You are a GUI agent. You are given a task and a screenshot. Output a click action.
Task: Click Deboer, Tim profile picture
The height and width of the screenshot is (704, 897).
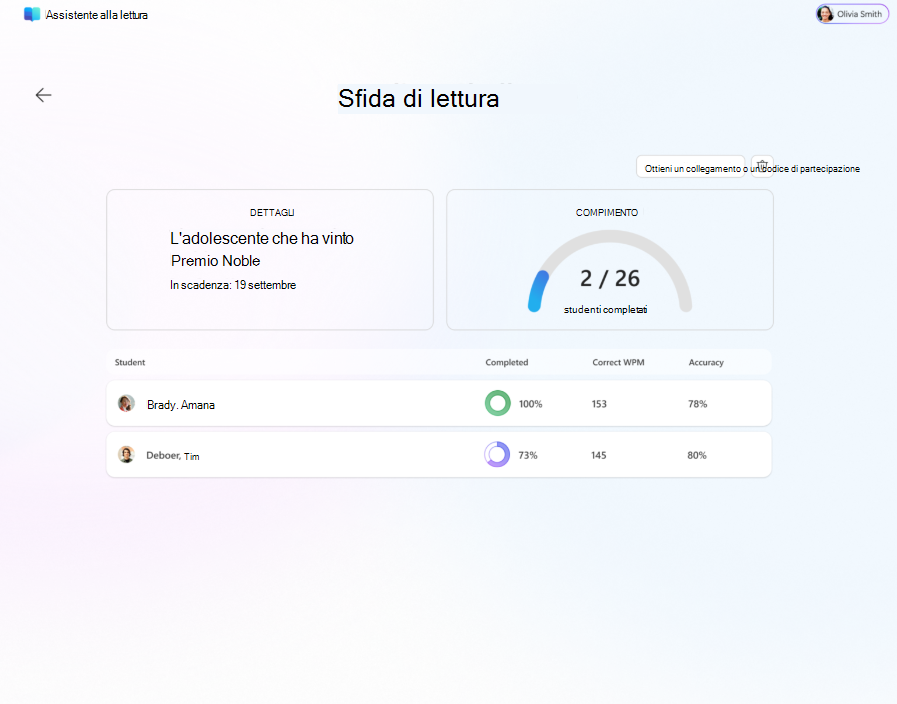click(126, 455)
